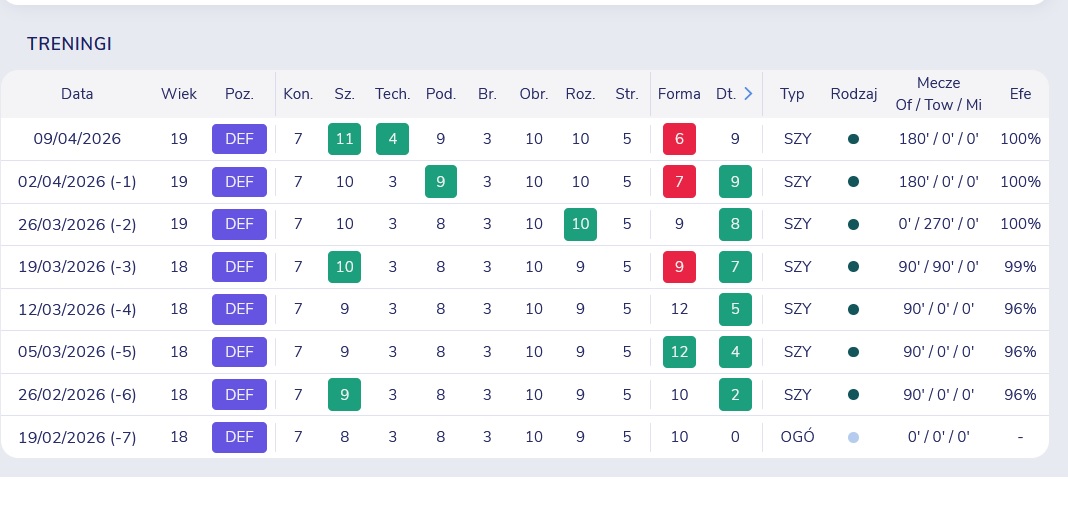
Task: Click the OGÓ type in the 19/02/2026 row
Action: (797, 437)
